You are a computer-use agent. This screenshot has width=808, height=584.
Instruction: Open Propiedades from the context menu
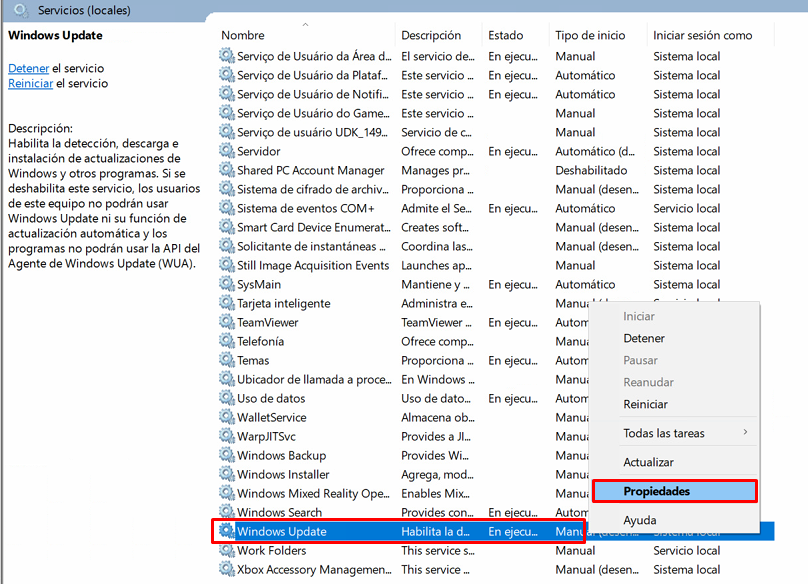click(675, 491)
